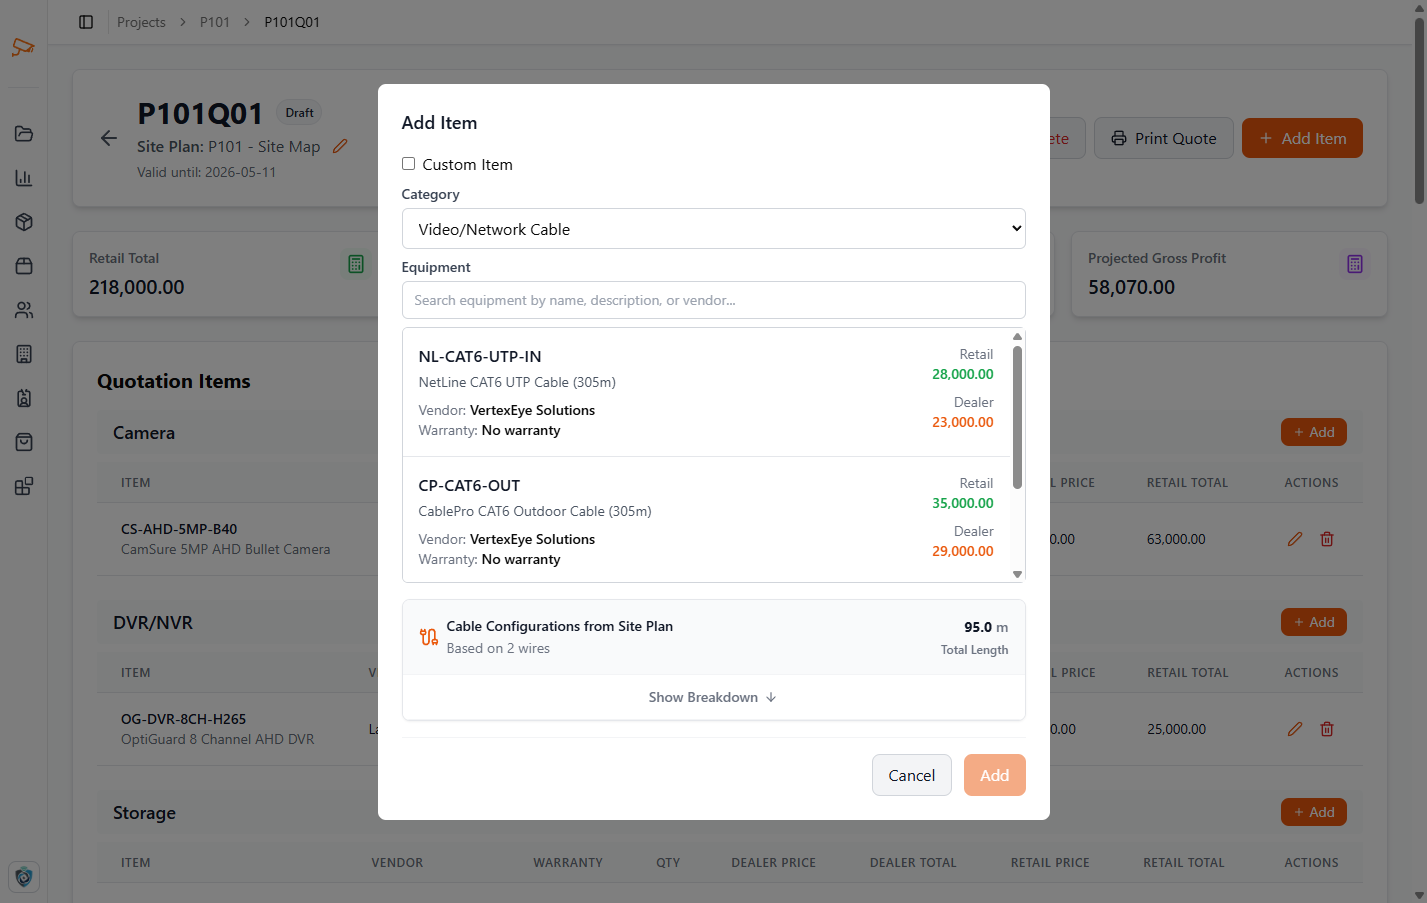Go to Projects breadcrumb

(141, 22)
